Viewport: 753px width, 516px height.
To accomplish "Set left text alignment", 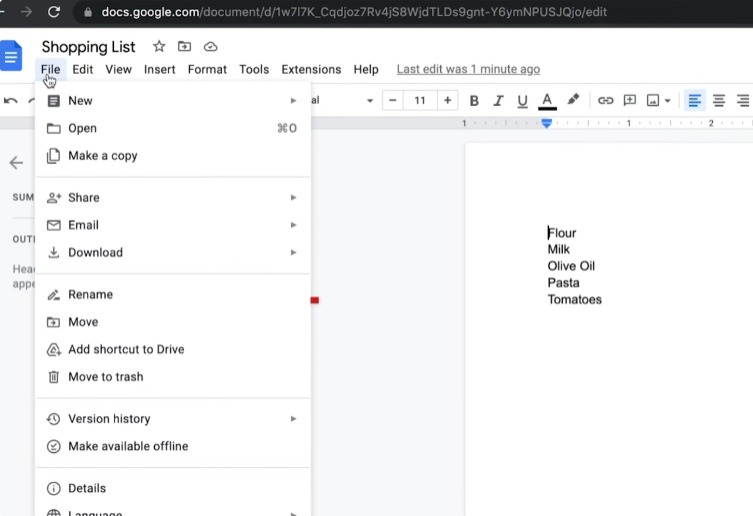I will (694, 100).
